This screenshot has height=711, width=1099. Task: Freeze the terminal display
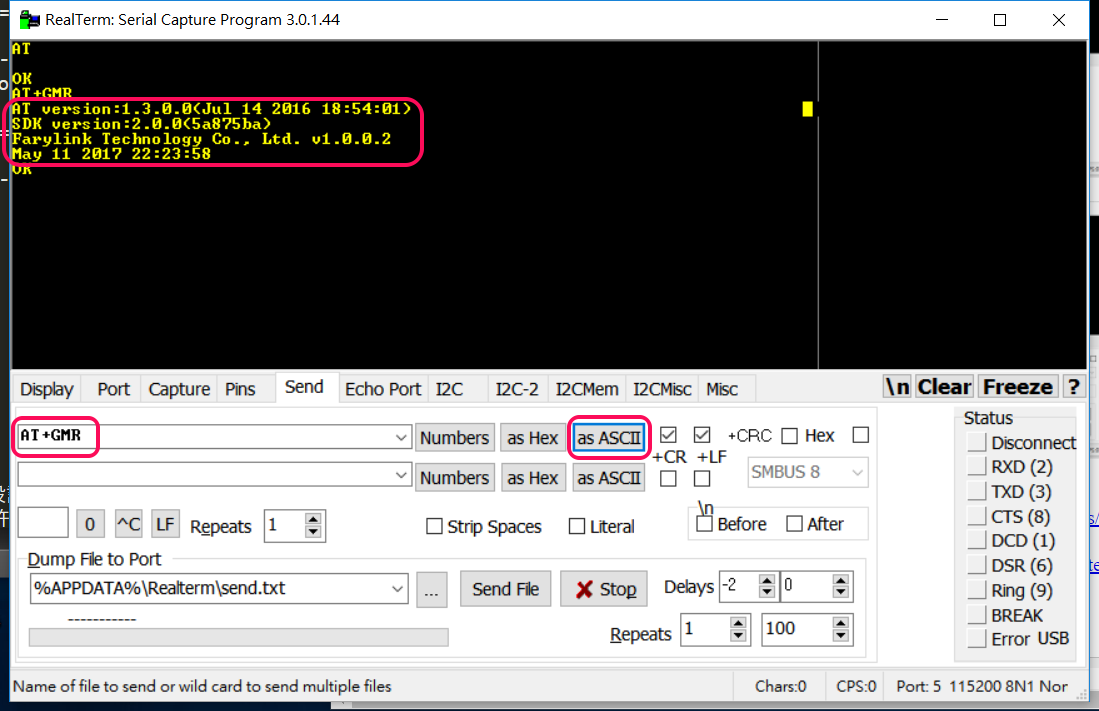click(x=1017, y=386)
